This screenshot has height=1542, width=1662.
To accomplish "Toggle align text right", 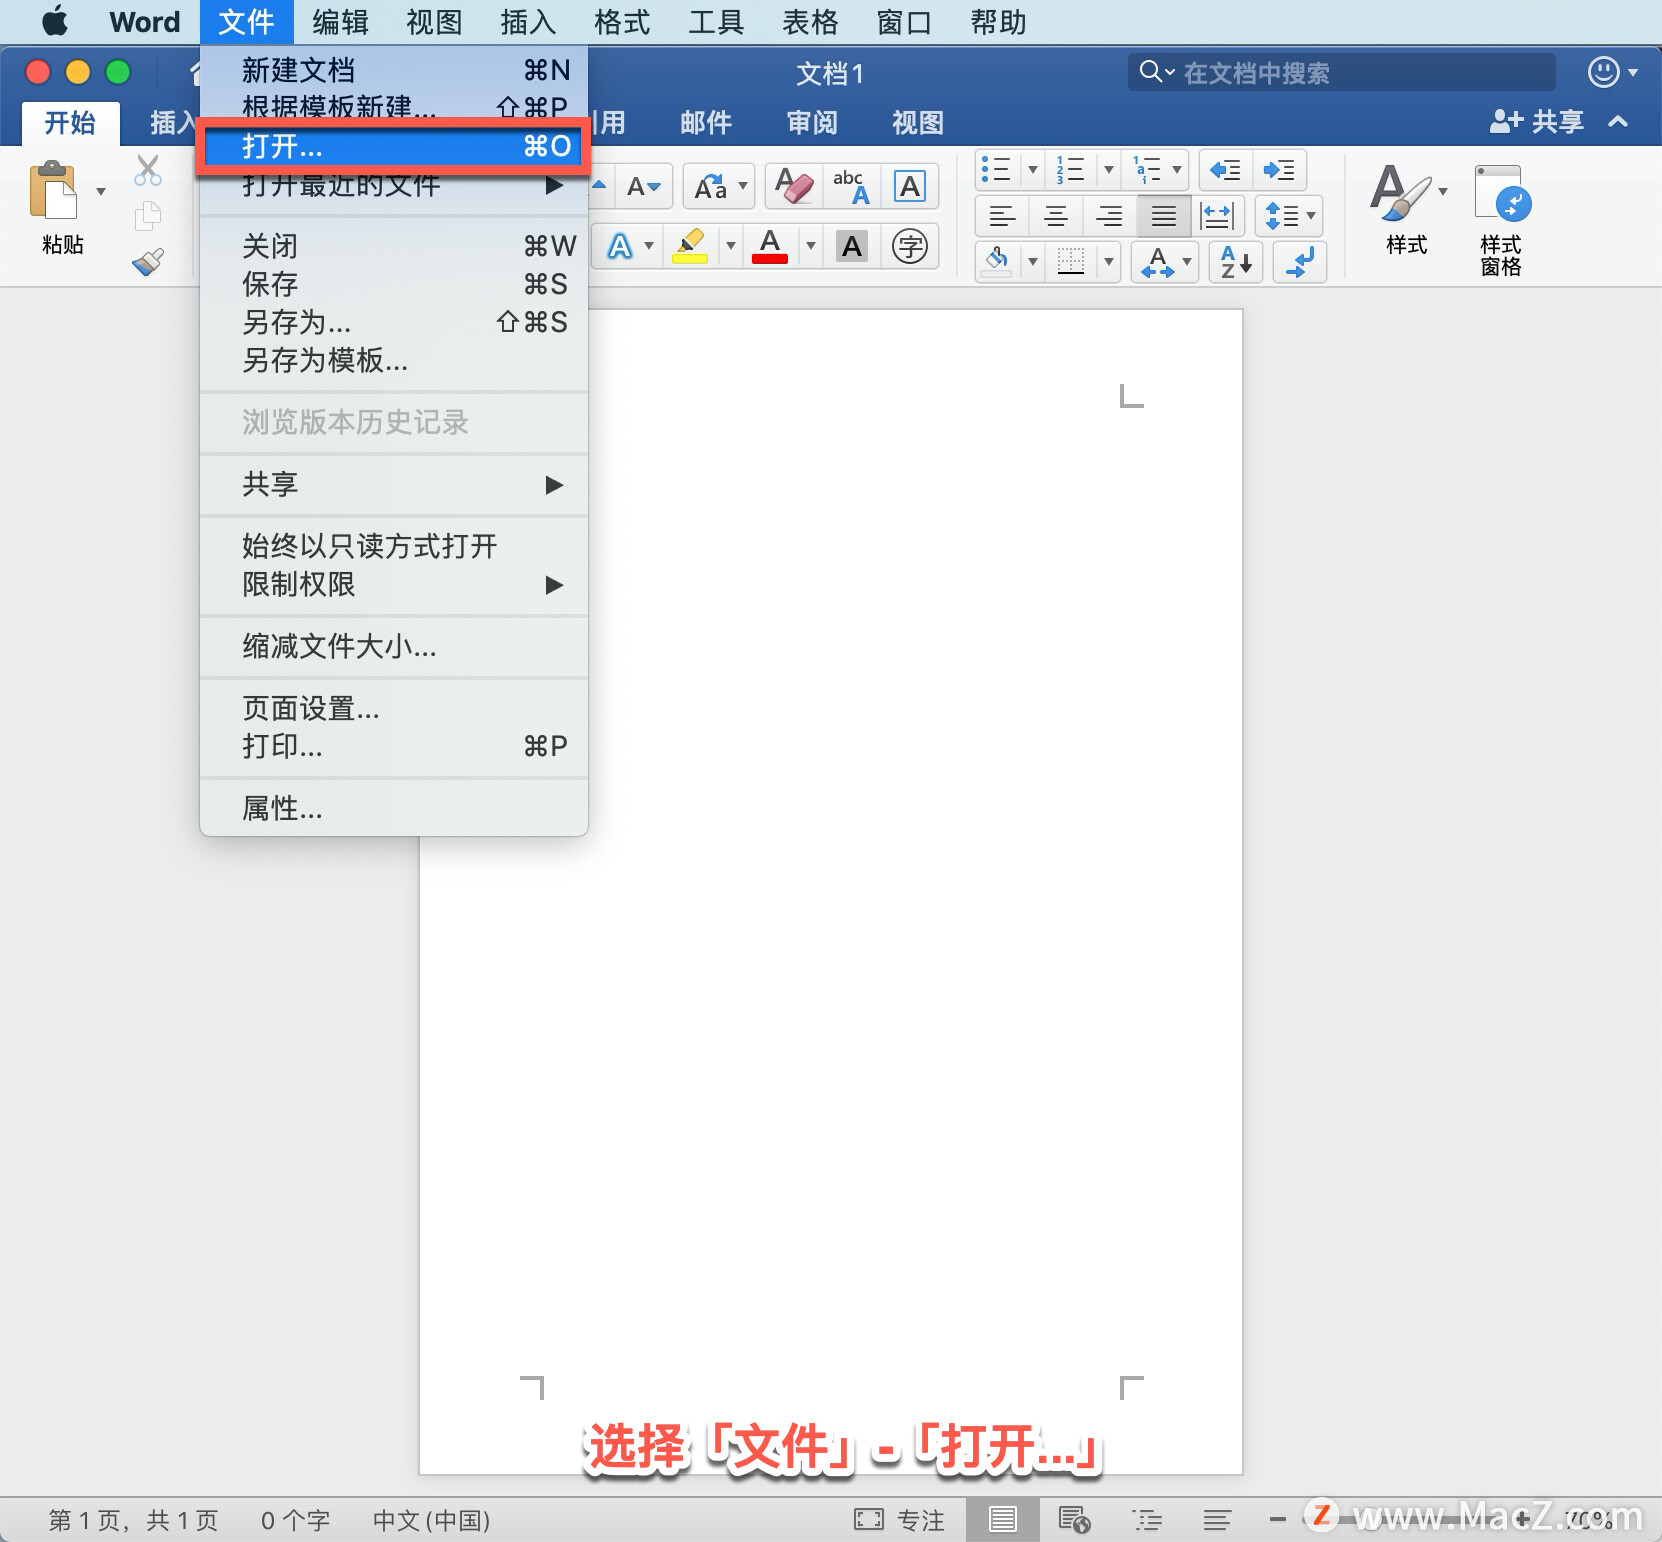I will point(1110,215).
